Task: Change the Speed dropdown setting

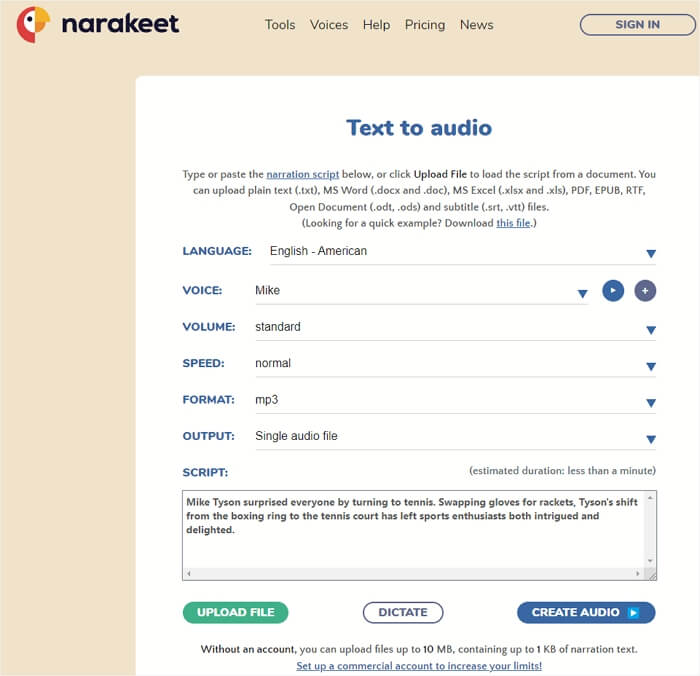Action: coord(650,366)
